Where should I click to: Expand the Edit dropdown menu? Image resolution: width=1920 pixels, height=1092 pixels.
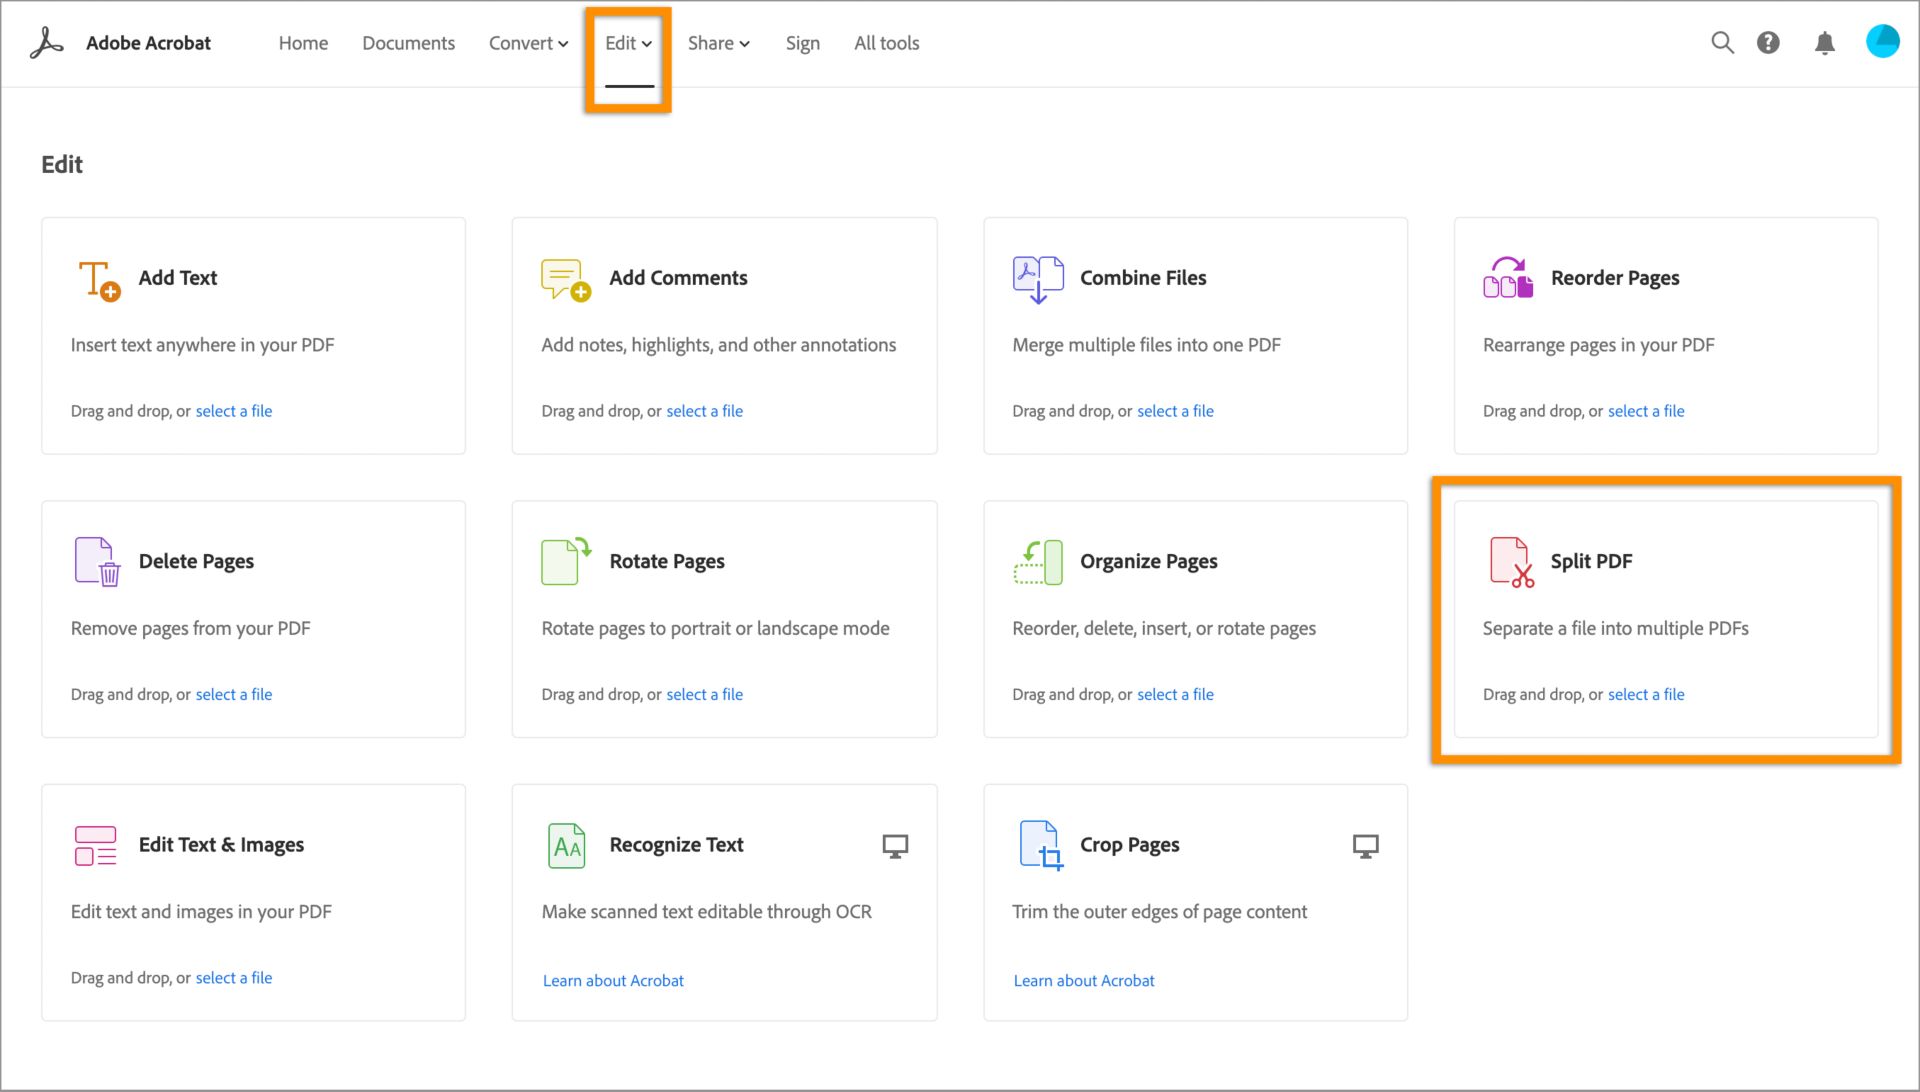click(x=629, y=42)
